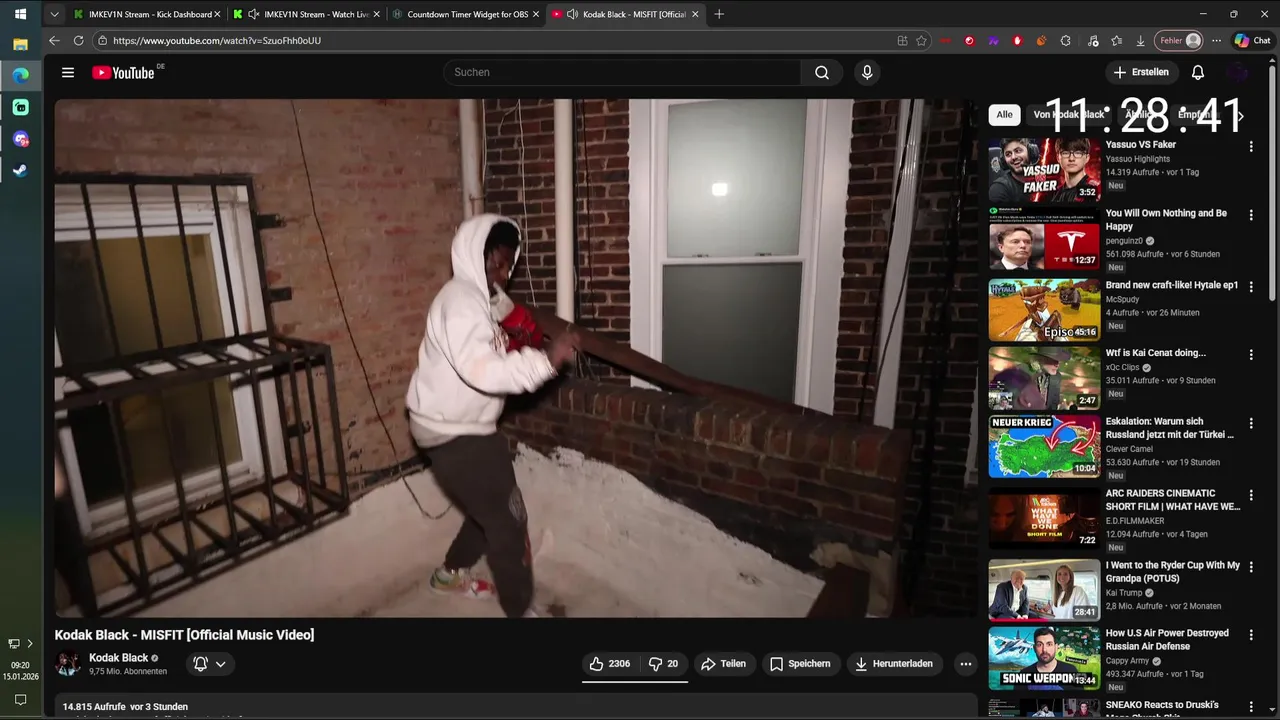Image resolution: width=1280 pixels, height=720 pixels.
Task: Go back with browser back arrow
Action: tap(54, 41)
